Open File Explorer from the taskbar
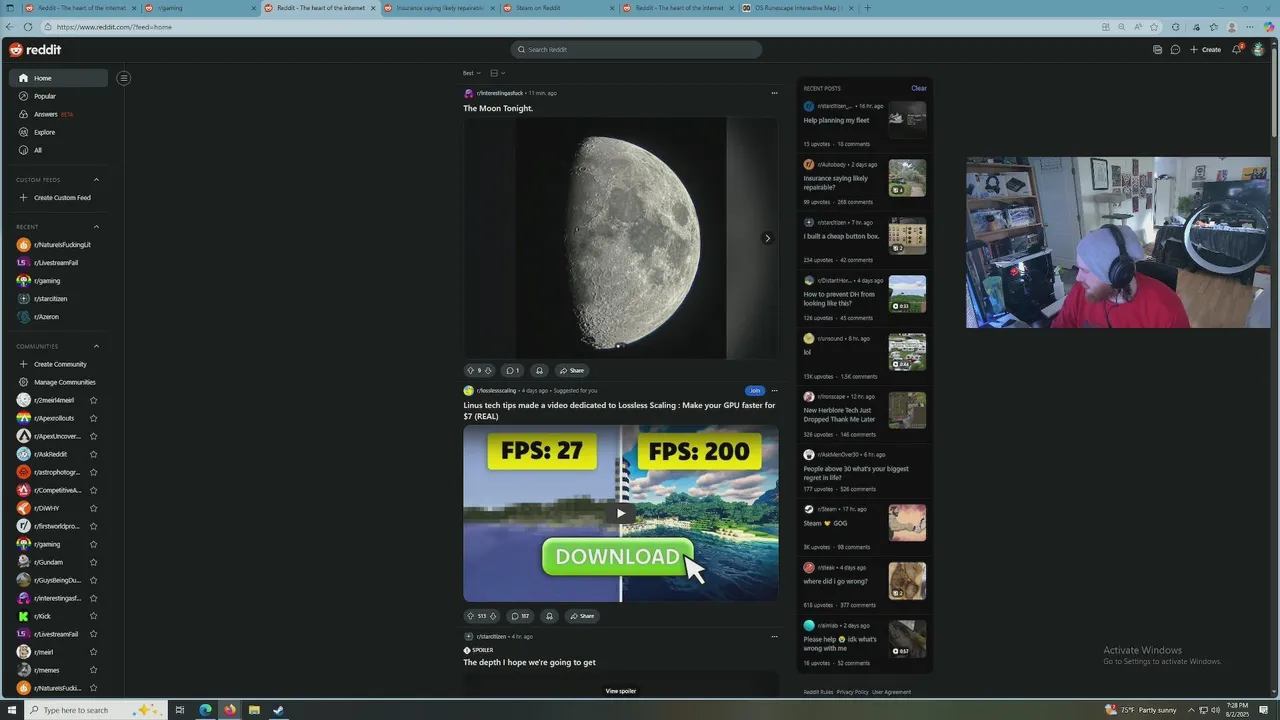The image size is (1280, 720). click(x=254, y=710)
